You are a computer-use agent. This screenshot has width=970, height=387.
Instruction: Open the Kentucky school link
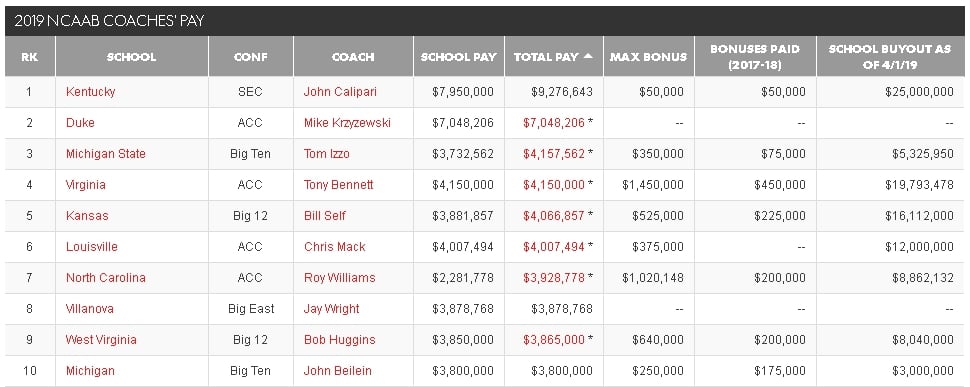pos(90,91)
